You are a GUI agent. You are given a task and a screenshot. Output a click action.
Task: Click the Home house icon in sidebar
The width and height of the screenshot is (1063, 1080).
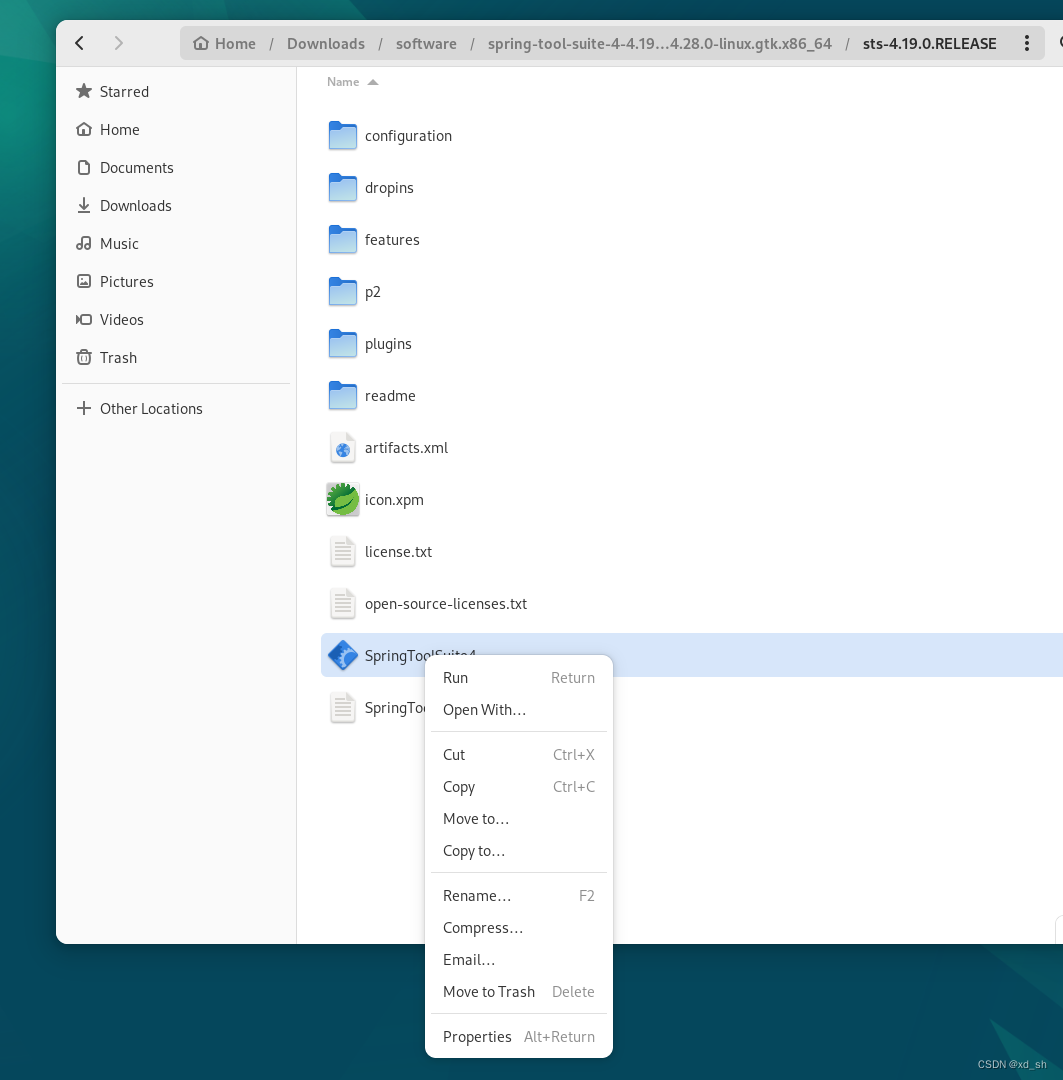(84, 129)
